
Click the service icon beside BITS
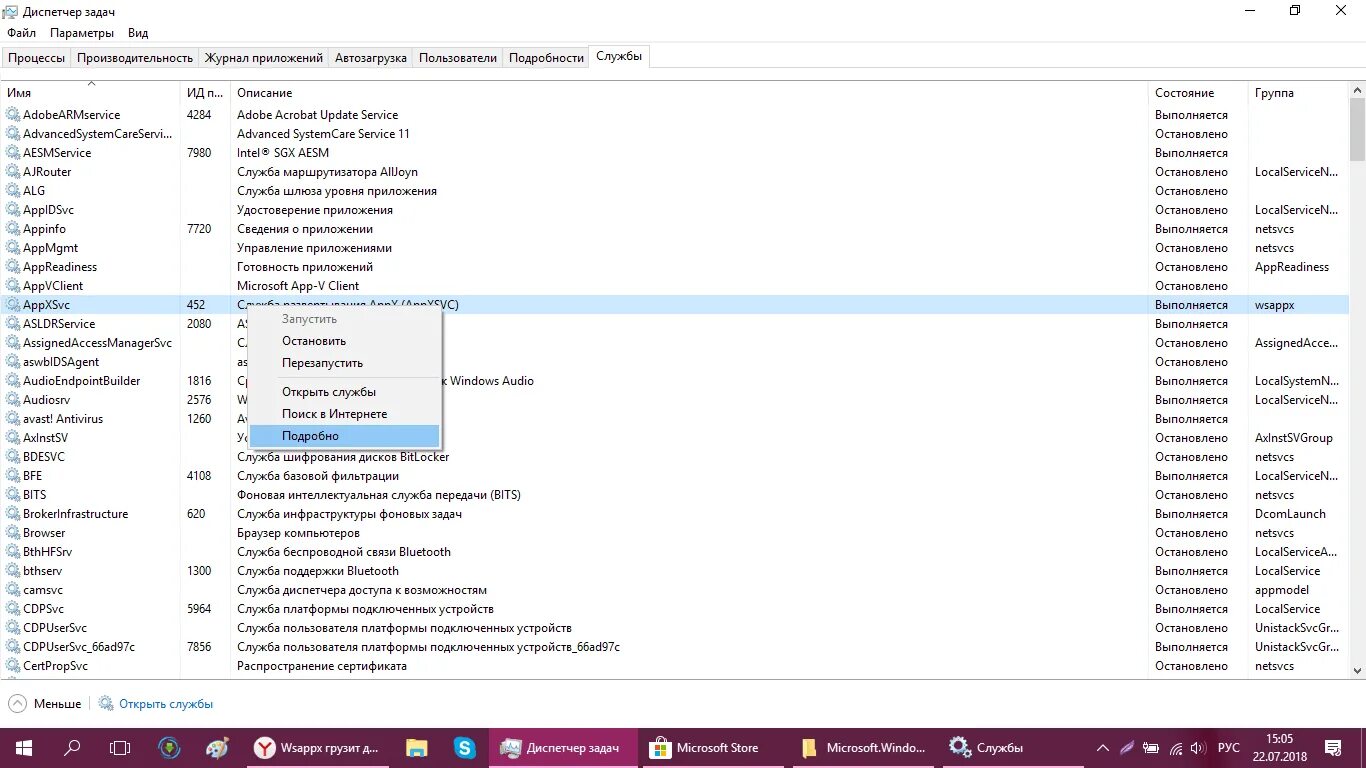coord(13,495)
